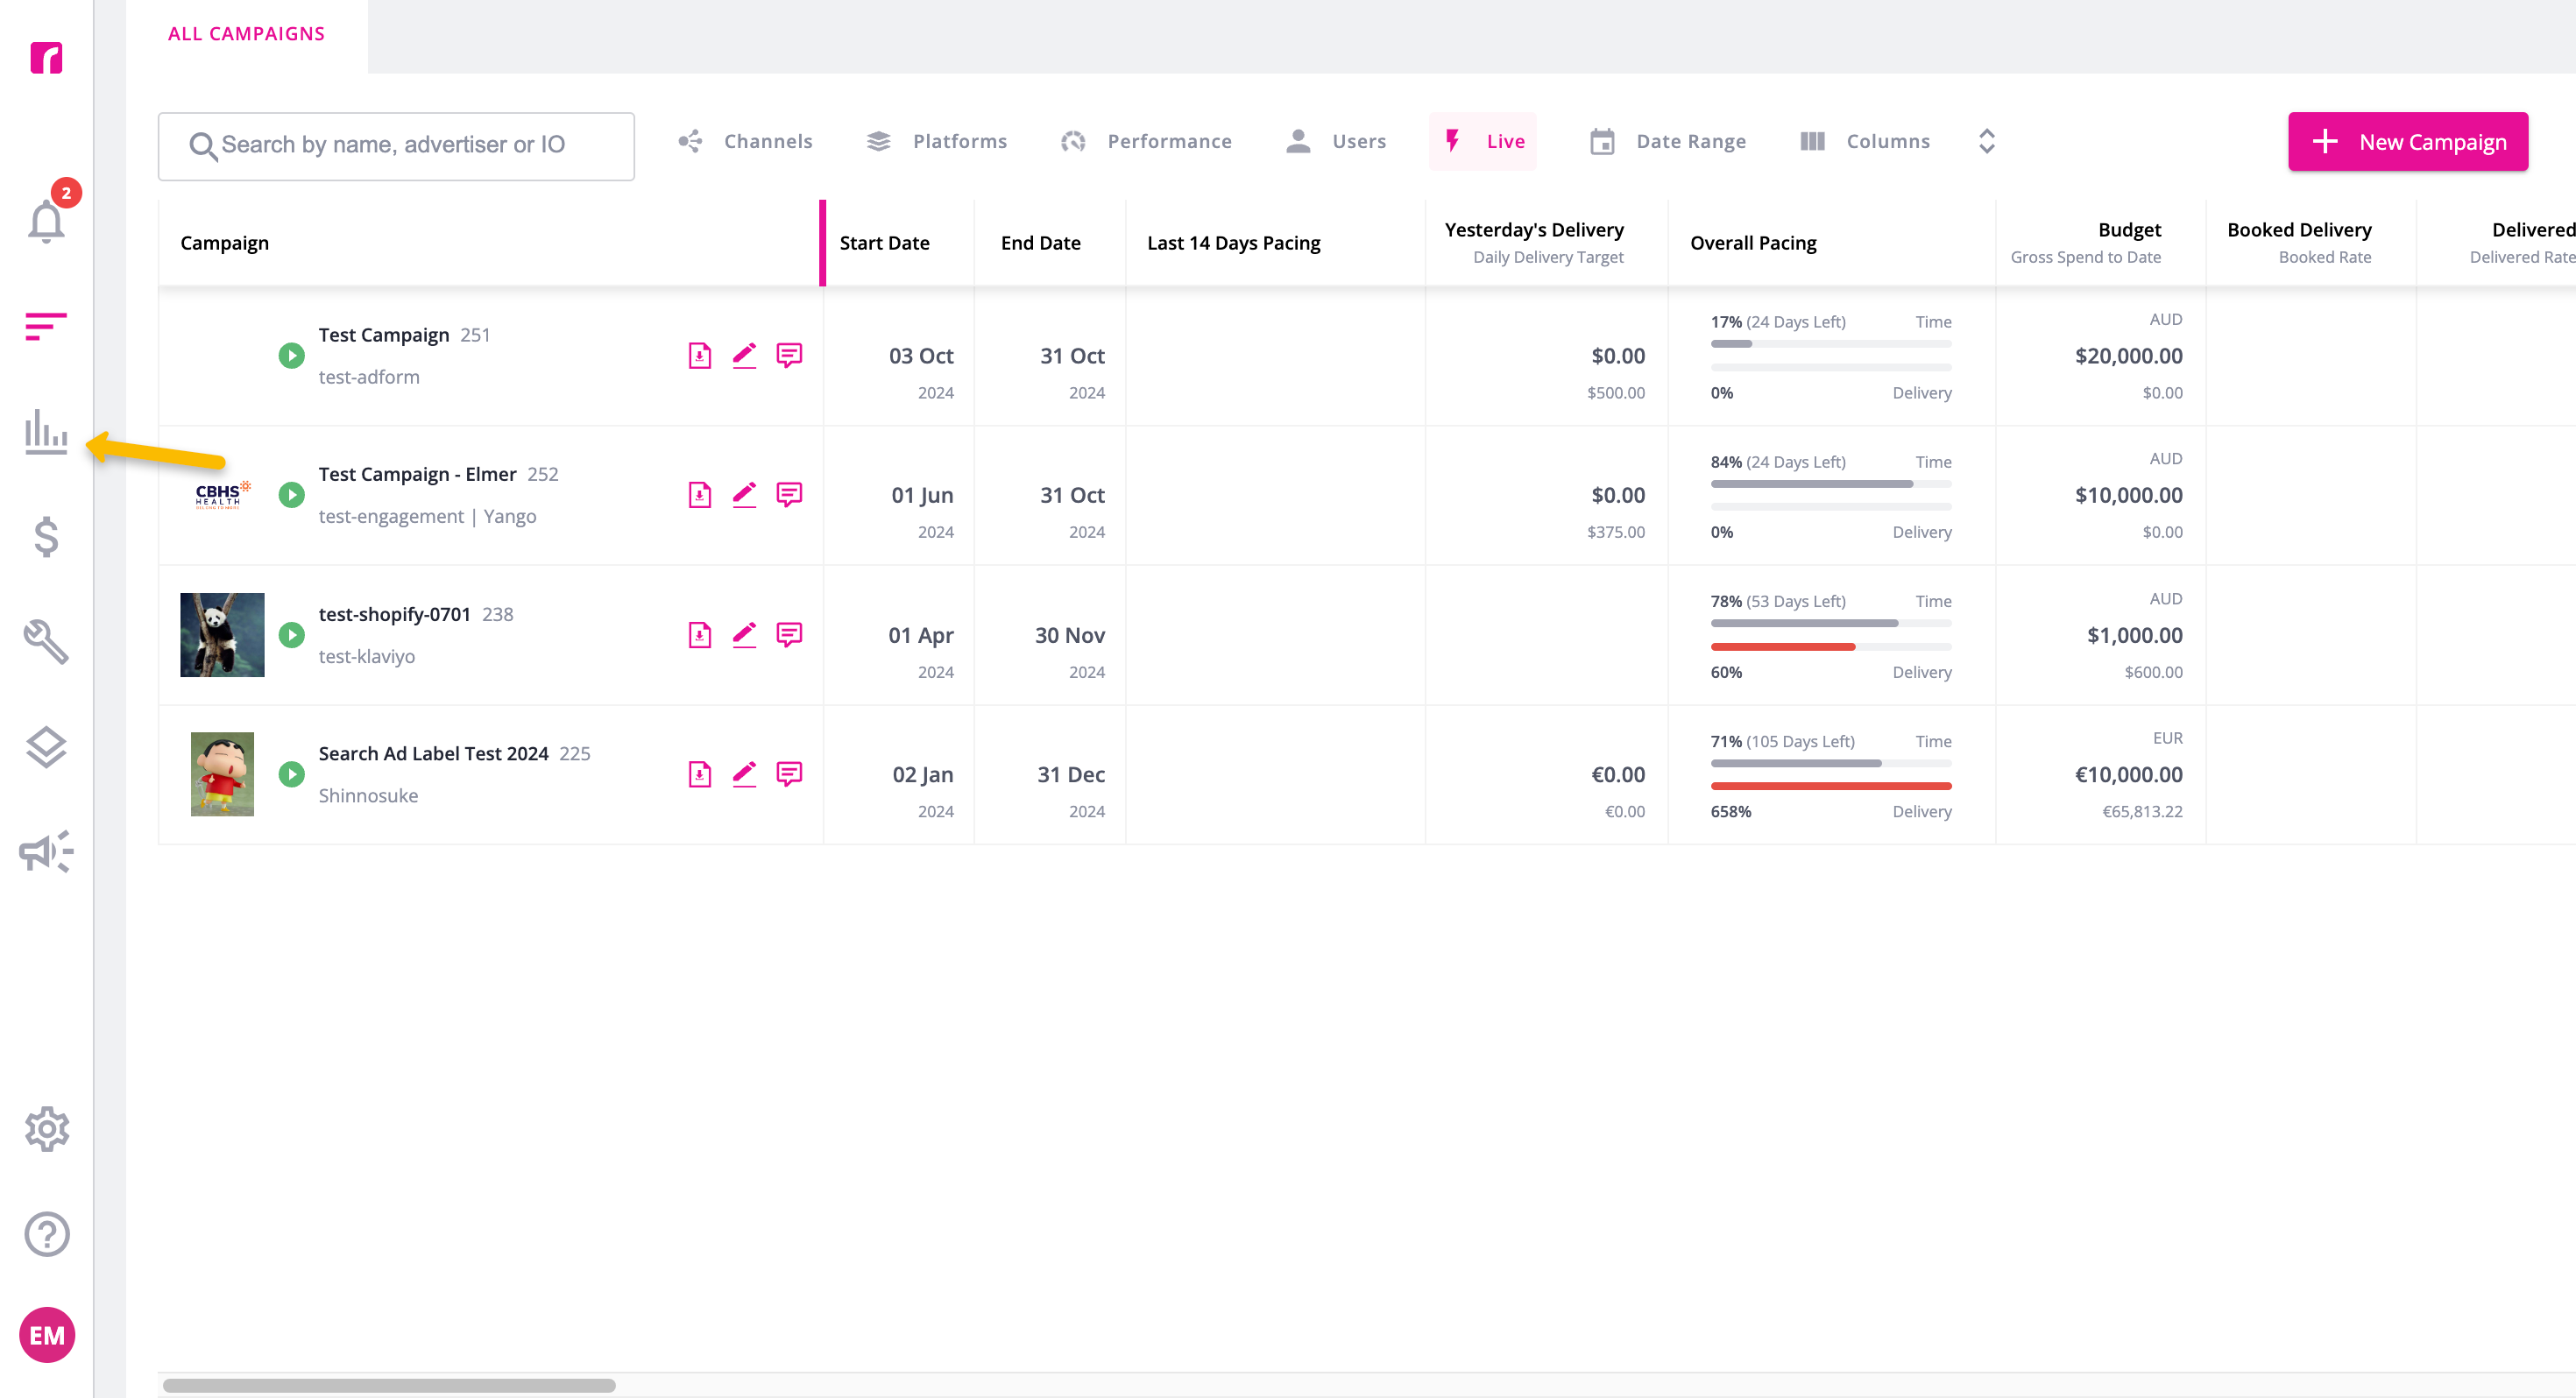Image resolution: width=2576 pixels, height=1398 pixels.
Task: Toggle play status of Search Ad Label Test 2024
Action: click(291, 774)
